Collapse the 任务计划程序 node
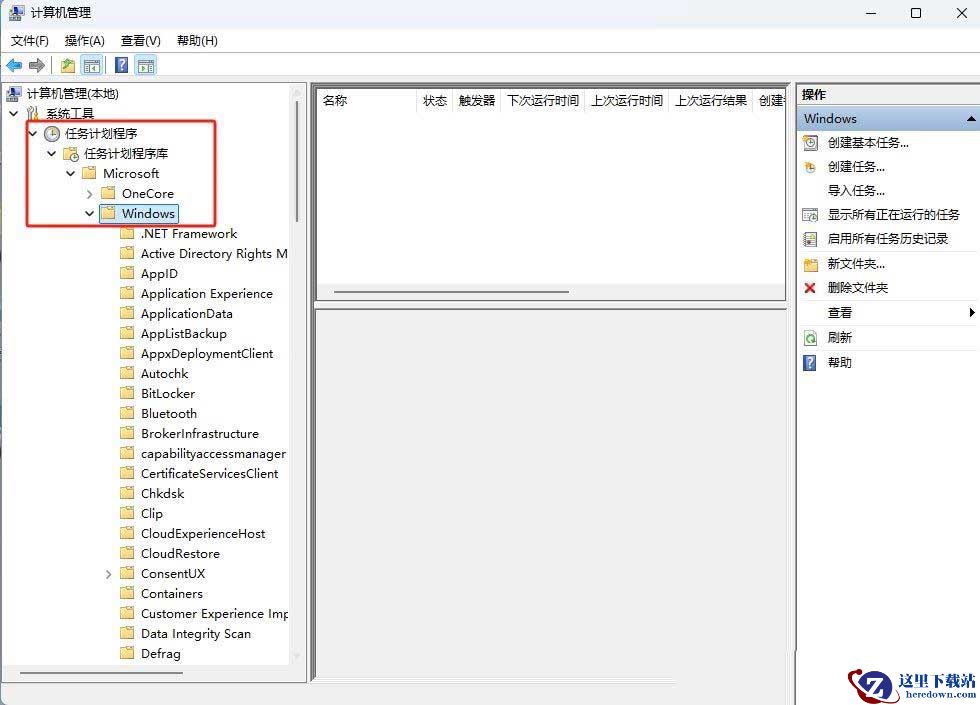This screenshot has height=705, width=980. (x=32, y=134)
